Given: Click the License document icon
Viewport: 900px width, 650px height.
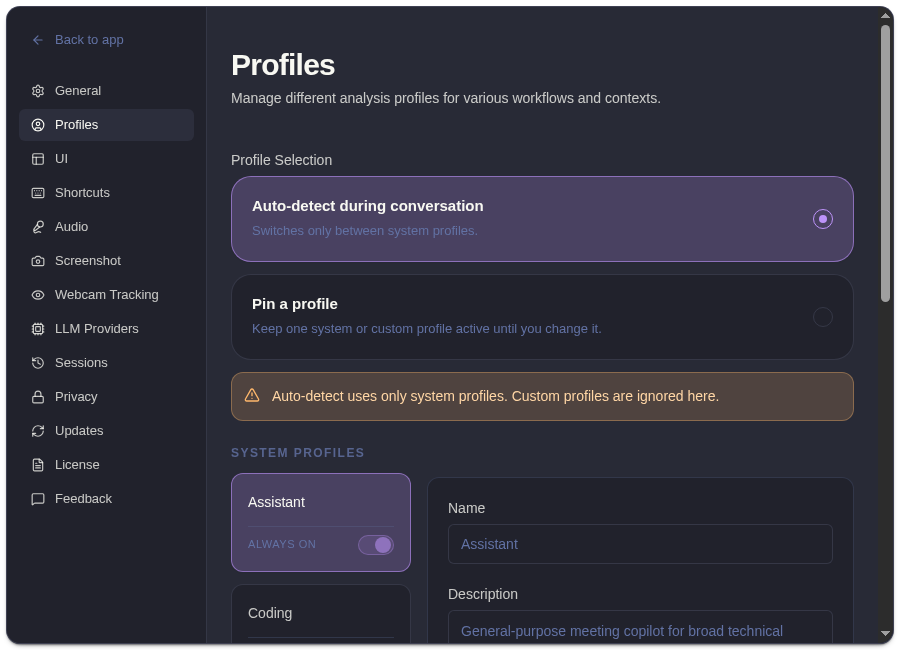Looking at the screenshot, I should [38, 465].
